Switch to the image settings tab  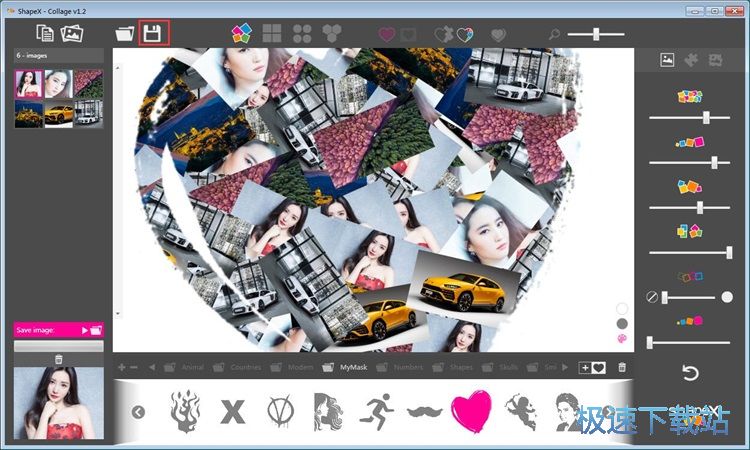tap(667, 60)
